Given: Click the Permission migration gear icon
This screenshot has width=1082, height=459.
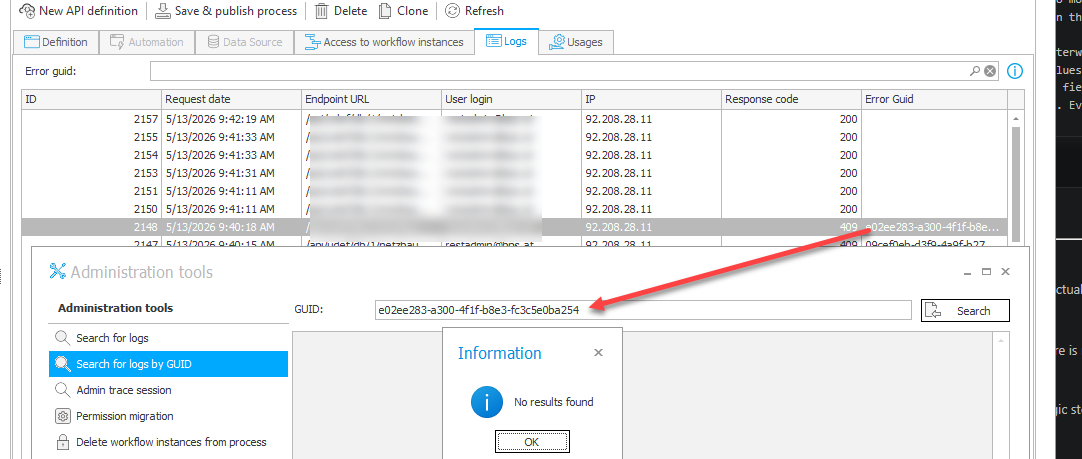Looking at the screenshot, I should tap(63, 416).
